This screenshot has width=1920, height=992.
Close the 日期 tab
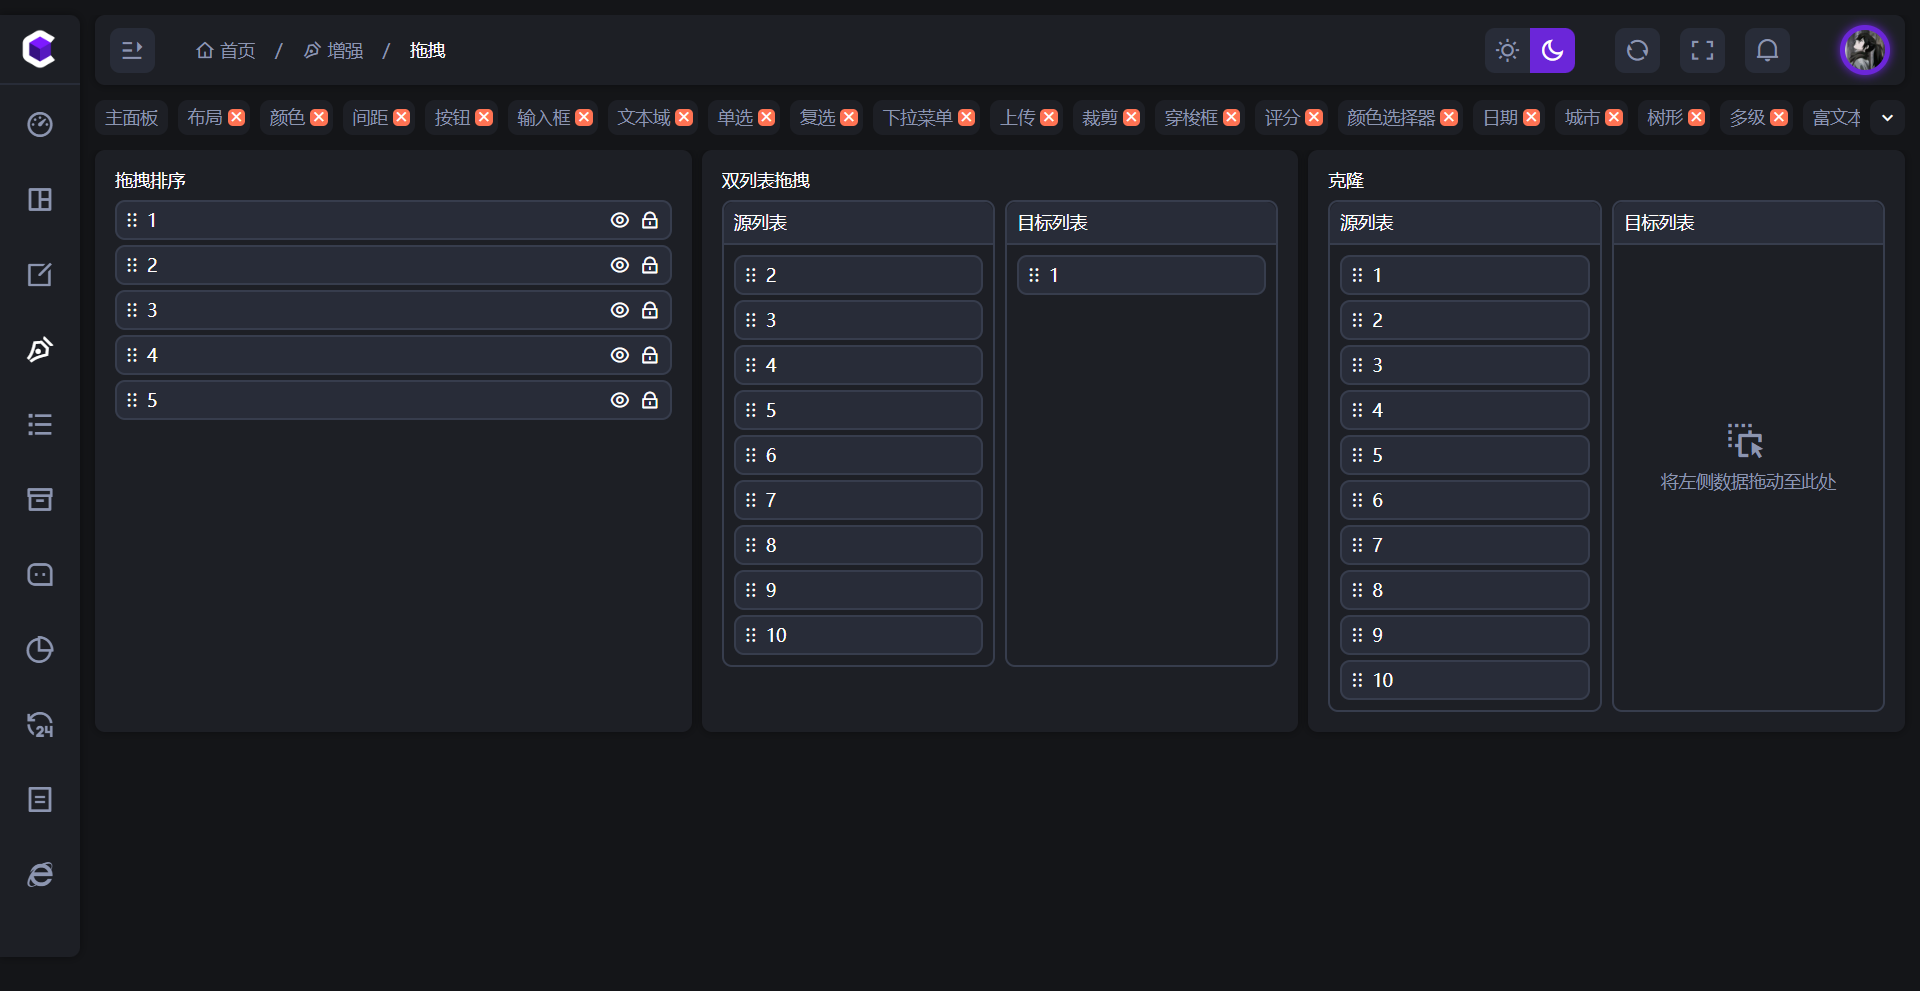(1532, 118)
